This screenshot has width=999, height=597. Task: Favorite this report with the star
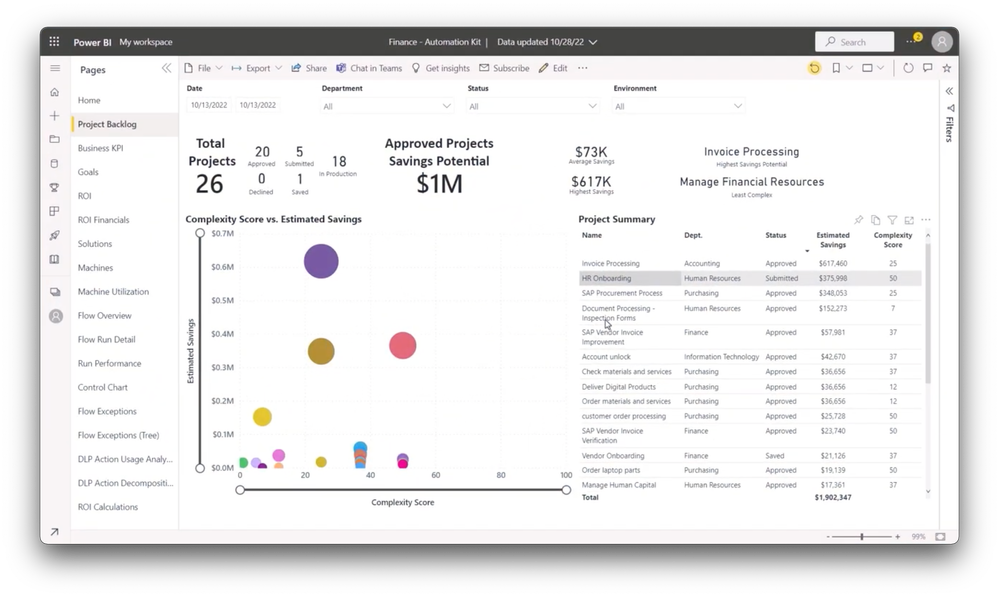tap(947, 68)
